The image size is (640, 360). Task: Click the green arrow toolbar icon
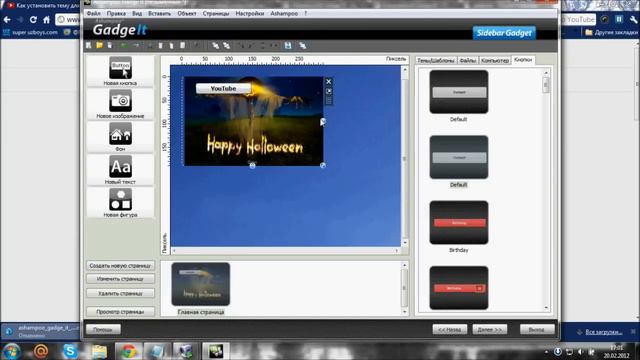(x=124, y=45)
